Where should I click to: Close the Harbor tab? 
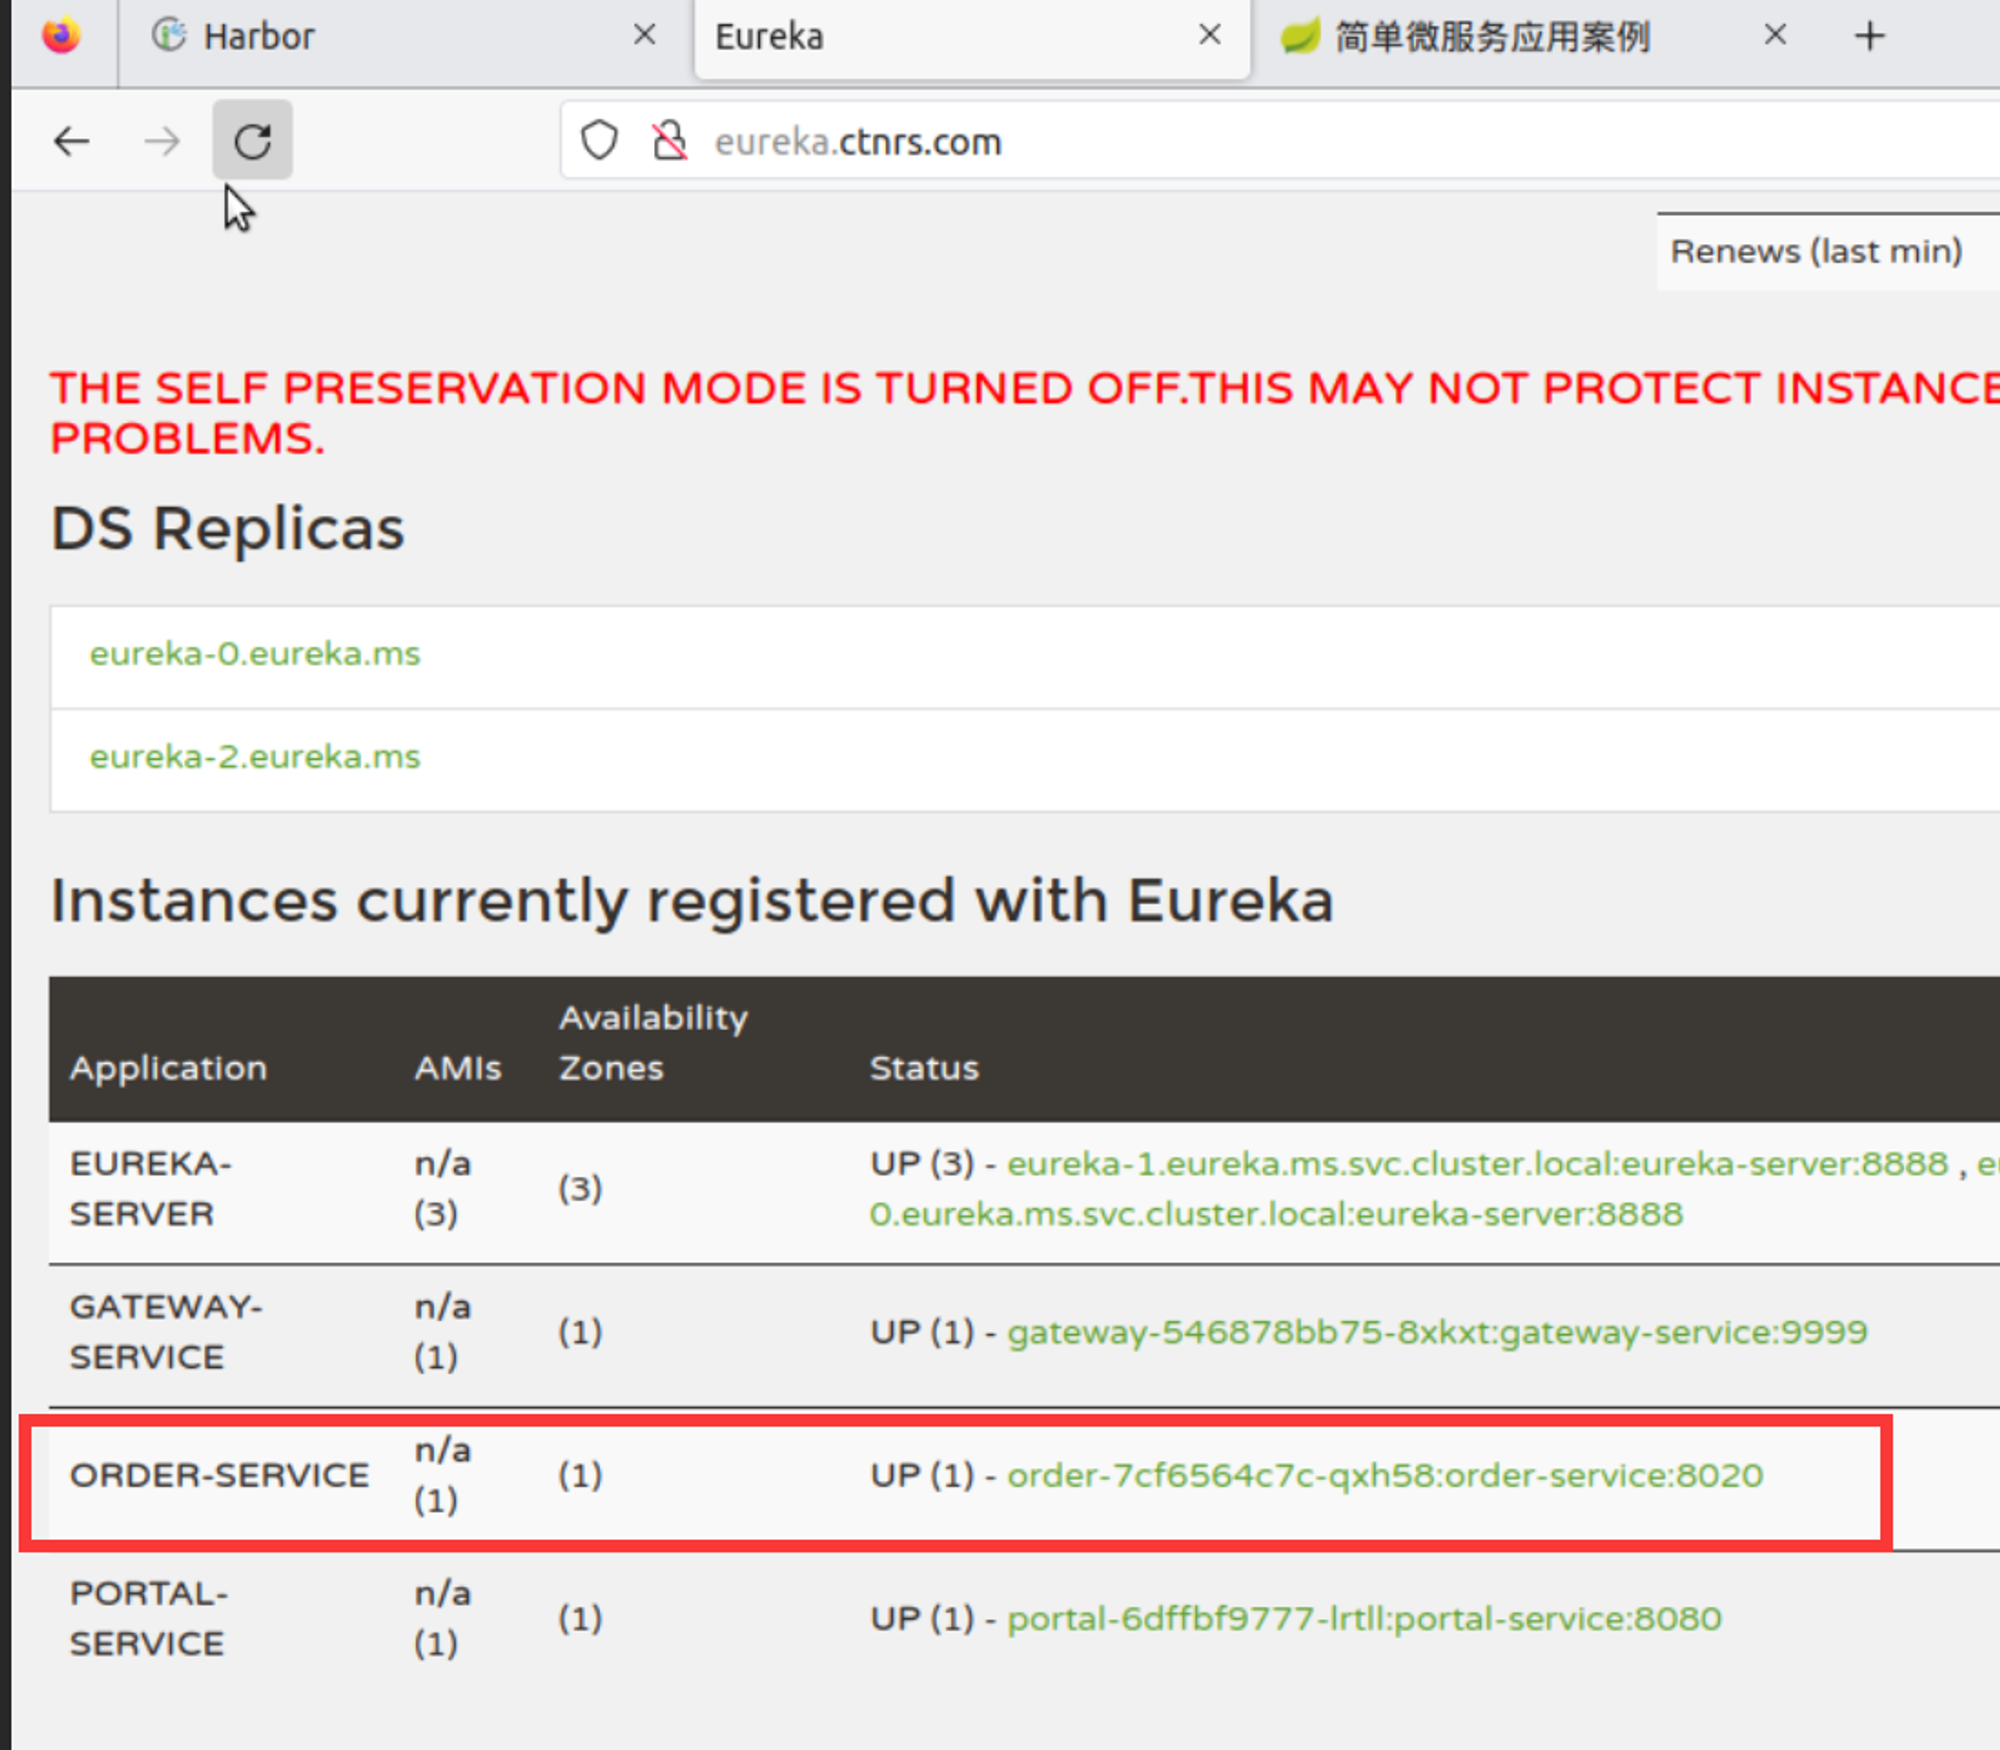coord(645,35)
